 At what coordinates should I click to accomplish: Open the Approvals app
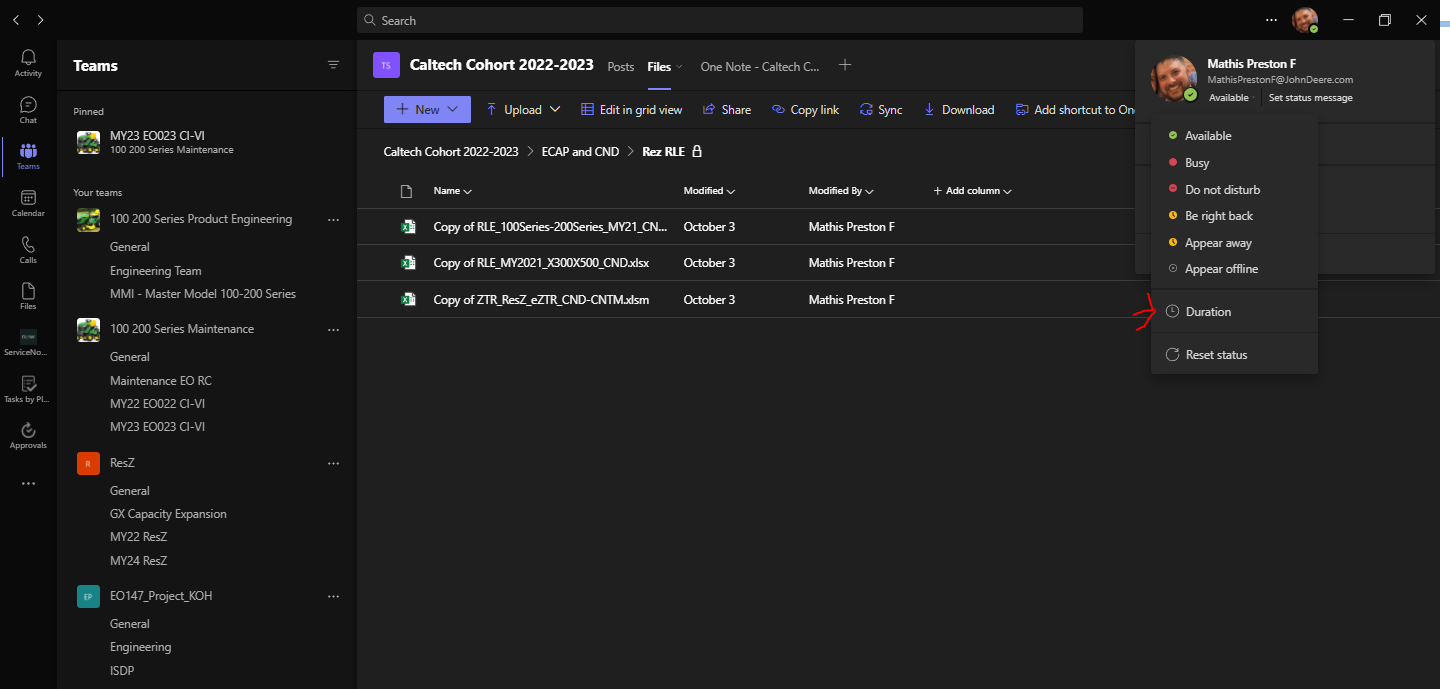coord(28,436)
